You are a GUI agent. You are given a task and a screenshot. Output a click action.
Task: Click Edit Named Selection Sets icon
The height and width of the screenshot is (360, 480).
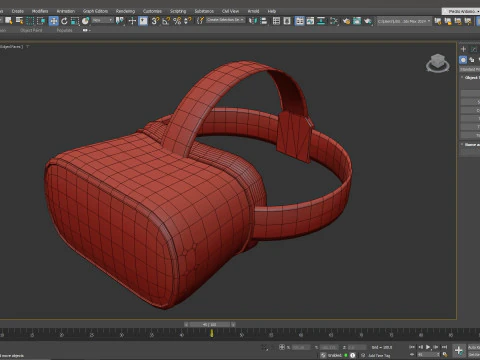tap(200, 21)
